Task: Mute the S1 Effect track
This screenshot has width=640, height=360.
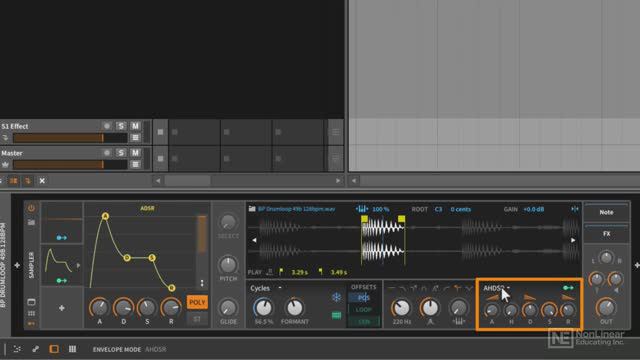Action: [135, 126]
